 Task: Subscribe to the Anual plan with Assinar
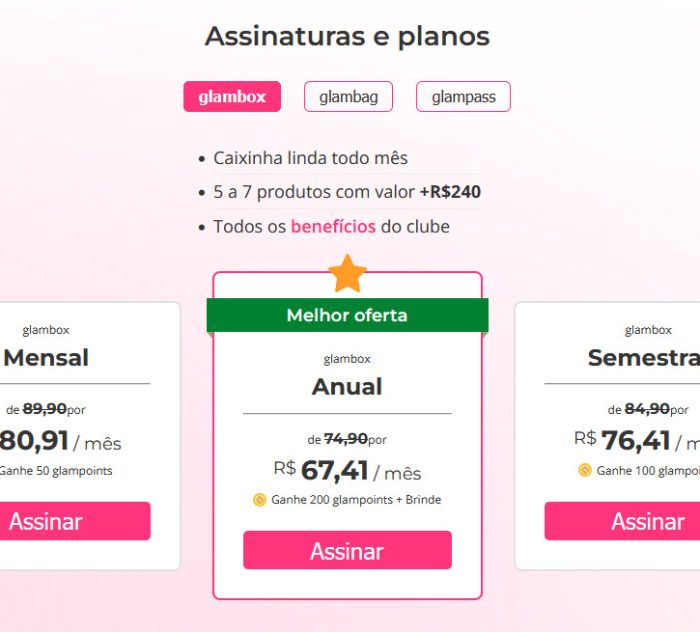(347, 550)
